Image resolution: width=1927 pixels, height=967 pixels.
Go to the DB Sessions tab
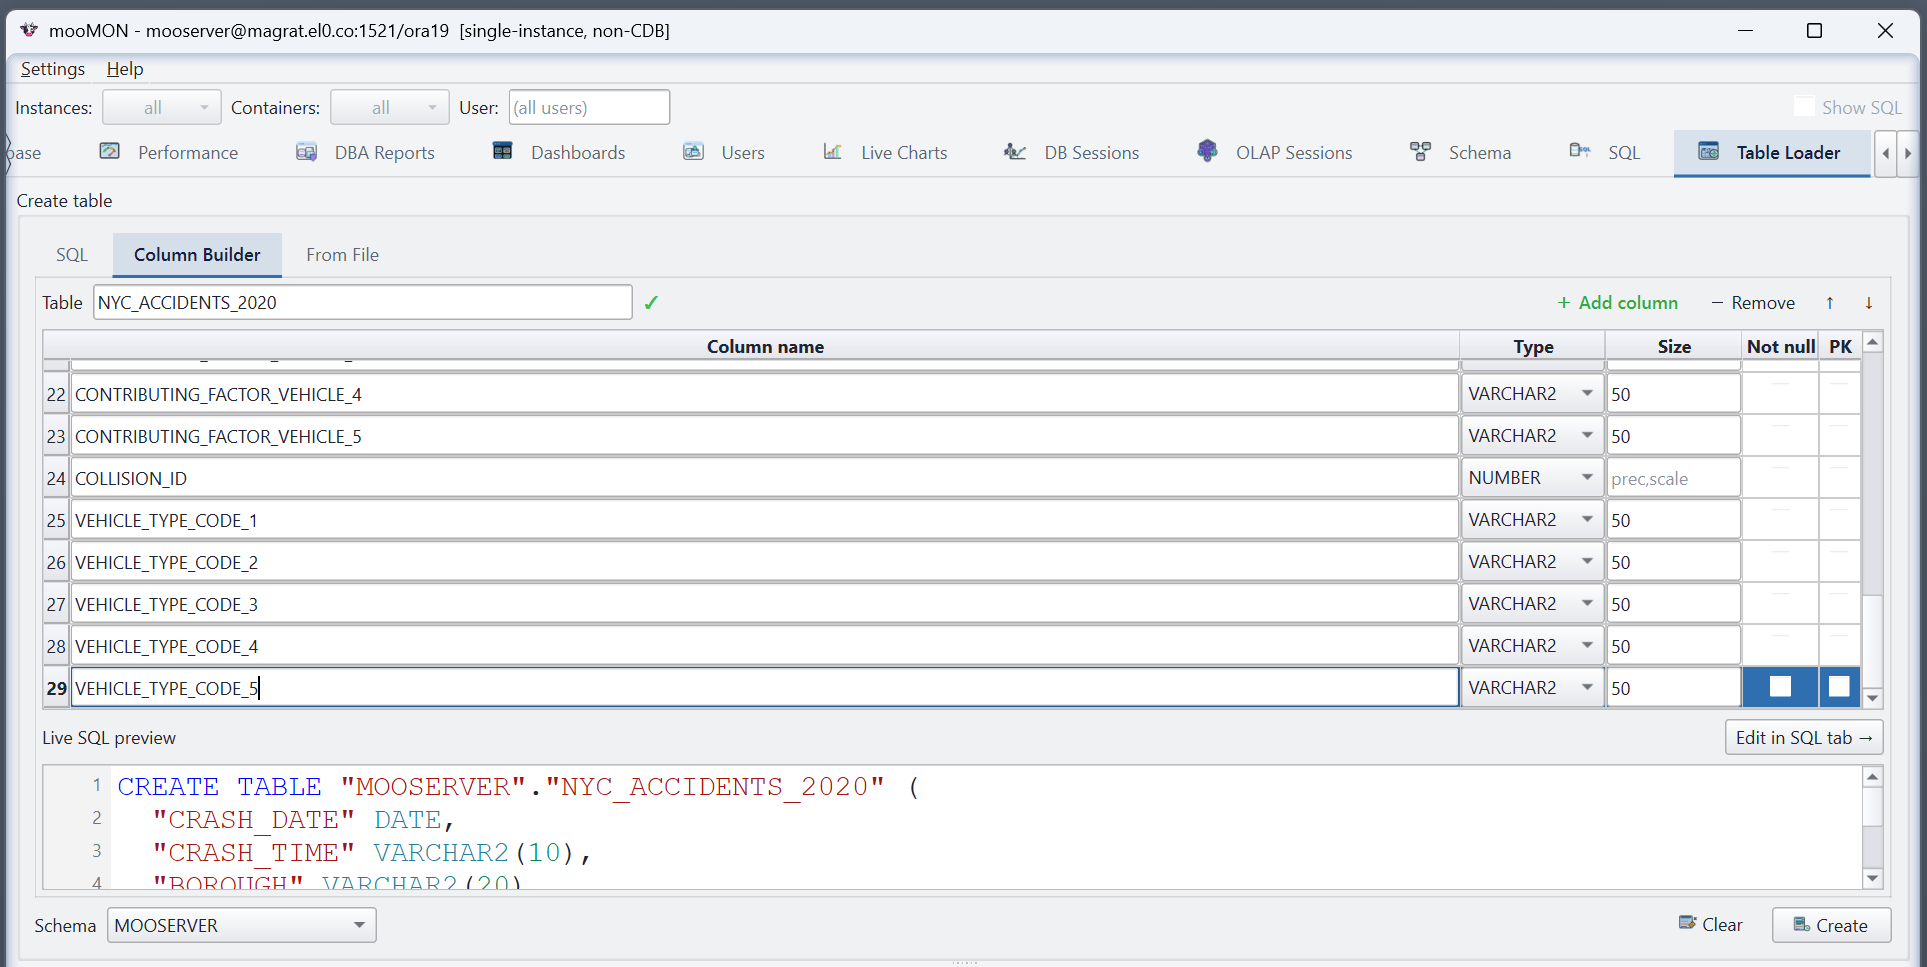click(x=1072, y=152)
